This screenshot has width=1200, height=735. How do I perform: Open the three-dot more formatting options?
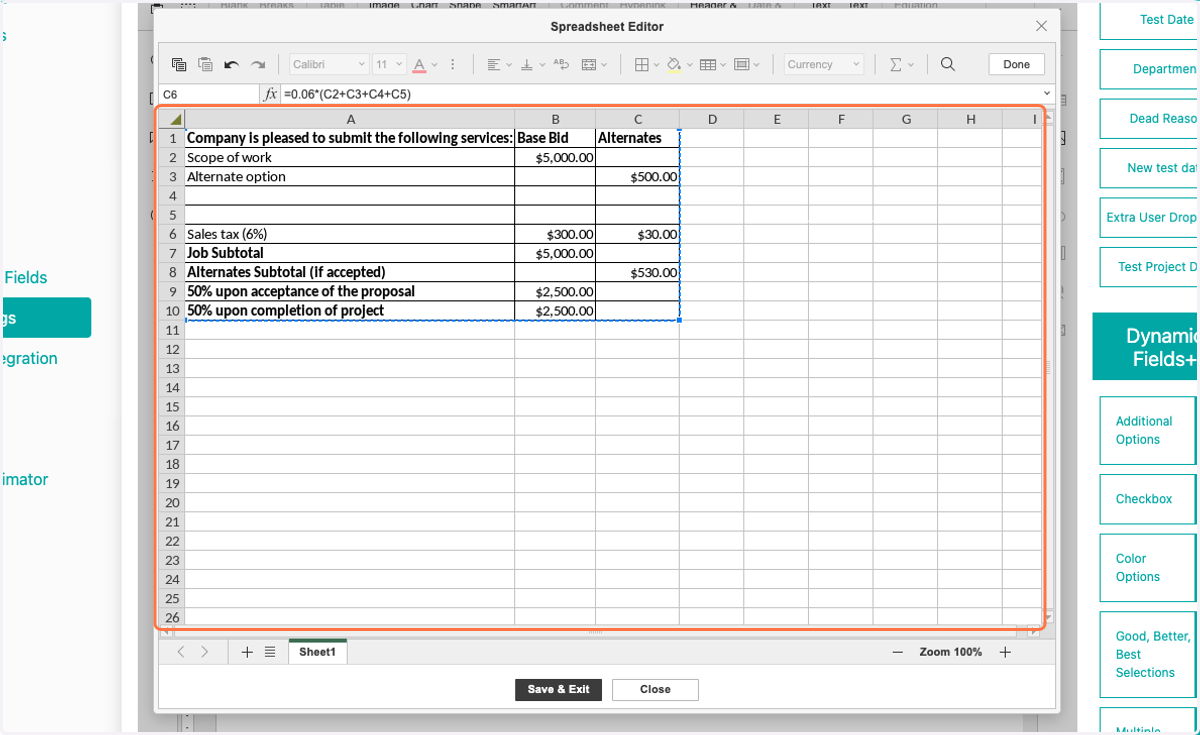453,64
